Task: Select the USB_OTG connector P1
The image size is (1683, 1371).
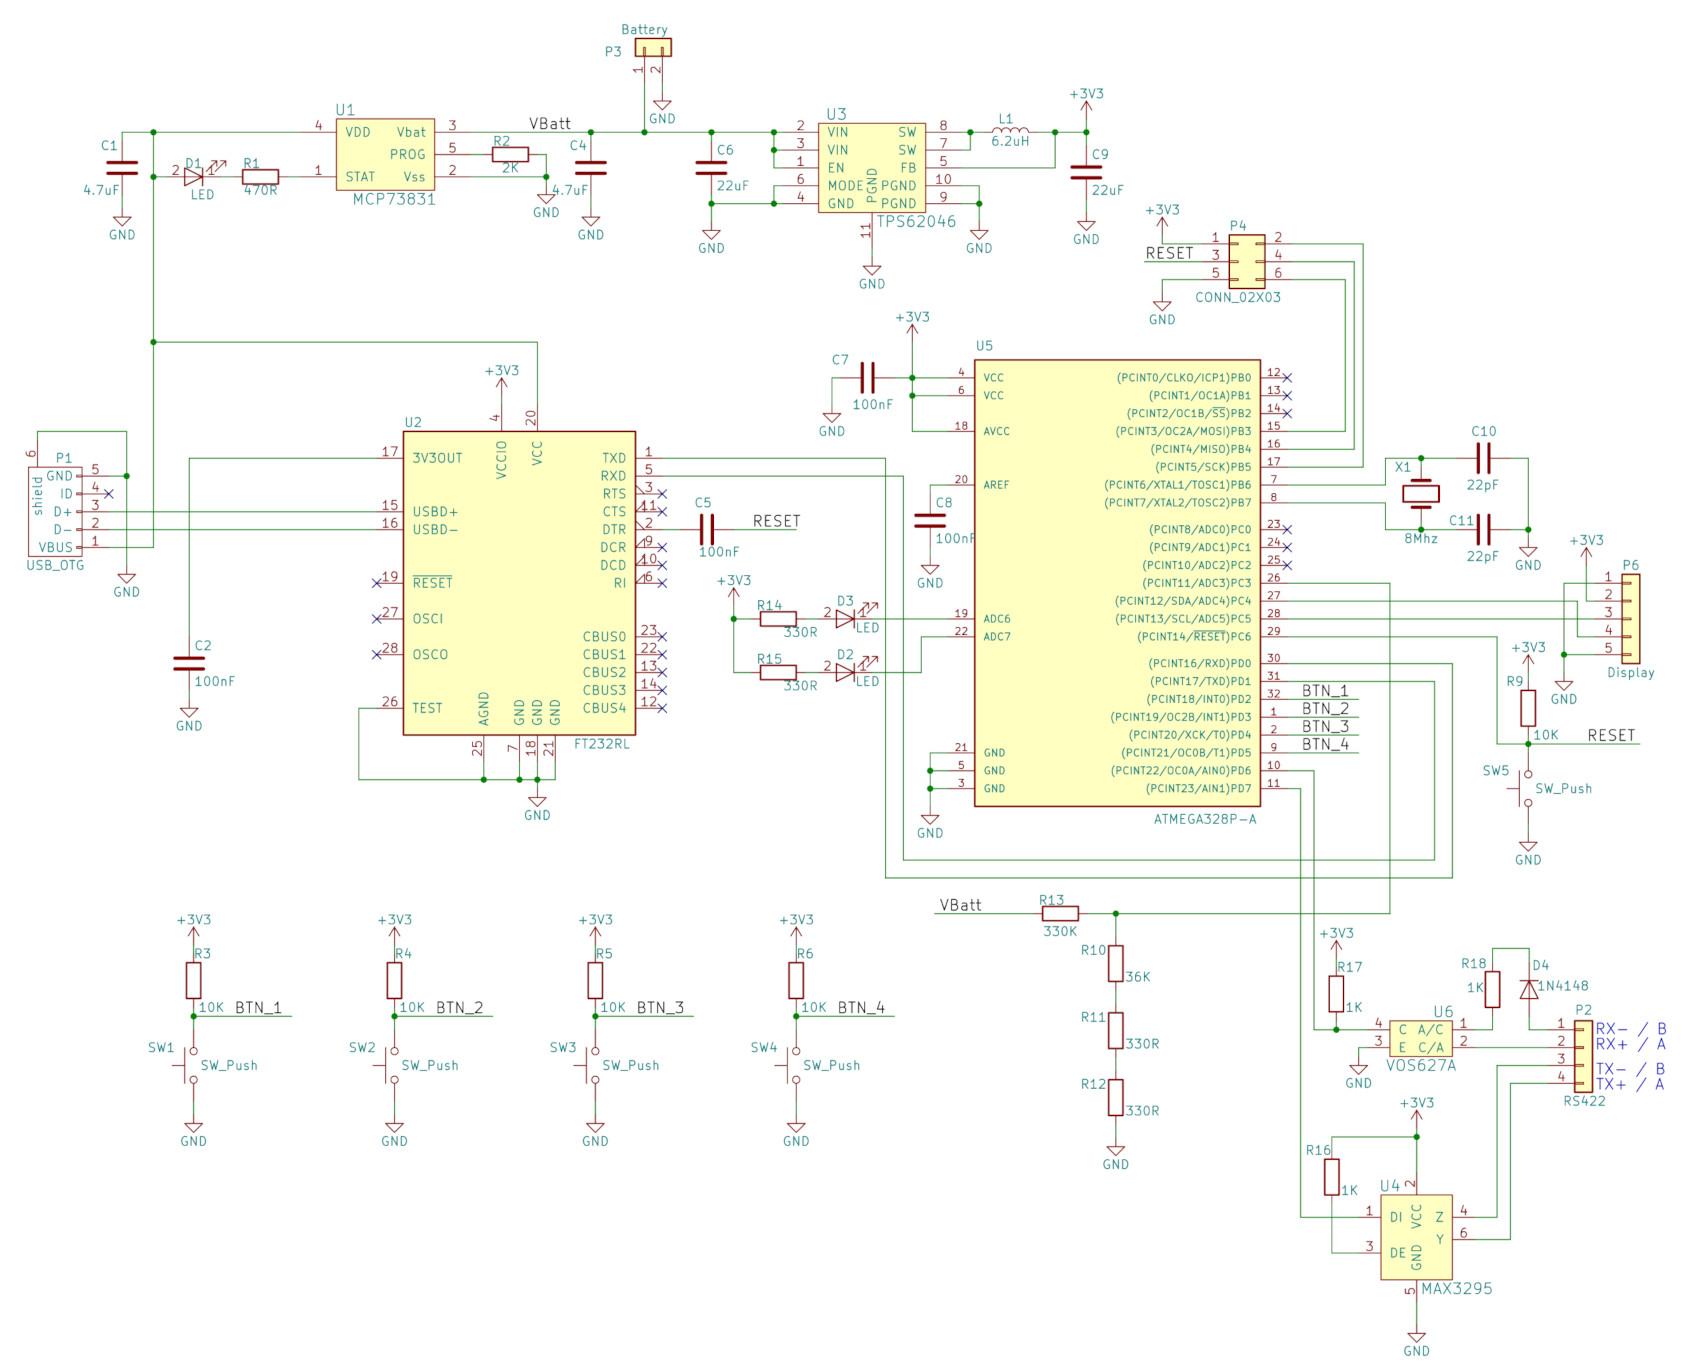Action: point(56,511)
